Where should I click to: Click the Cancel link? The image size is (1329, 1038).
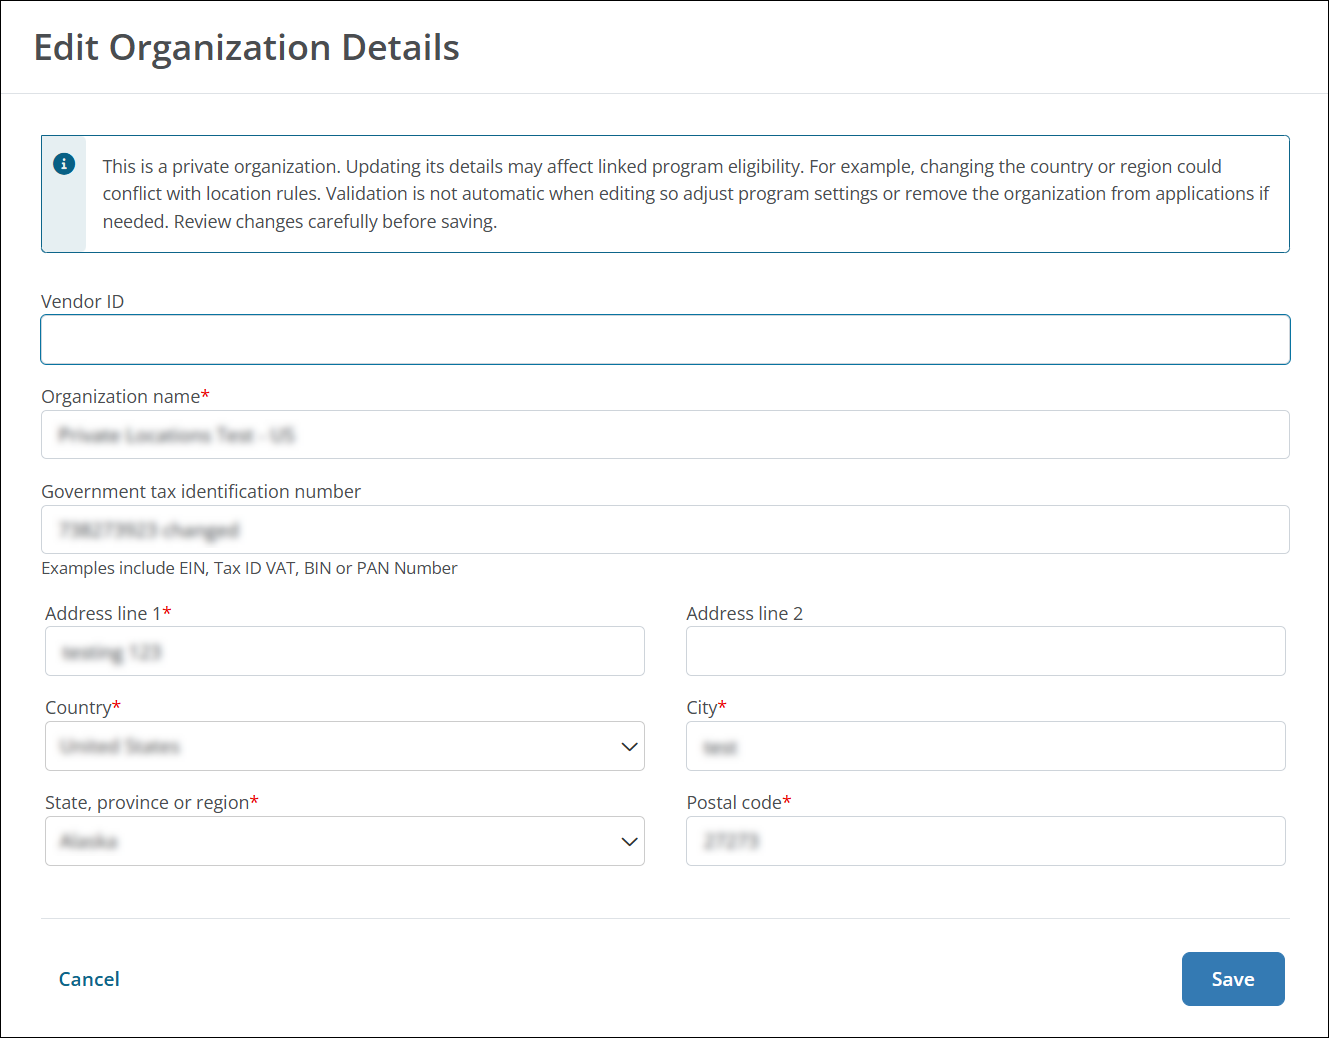click(x=89, y=979)
